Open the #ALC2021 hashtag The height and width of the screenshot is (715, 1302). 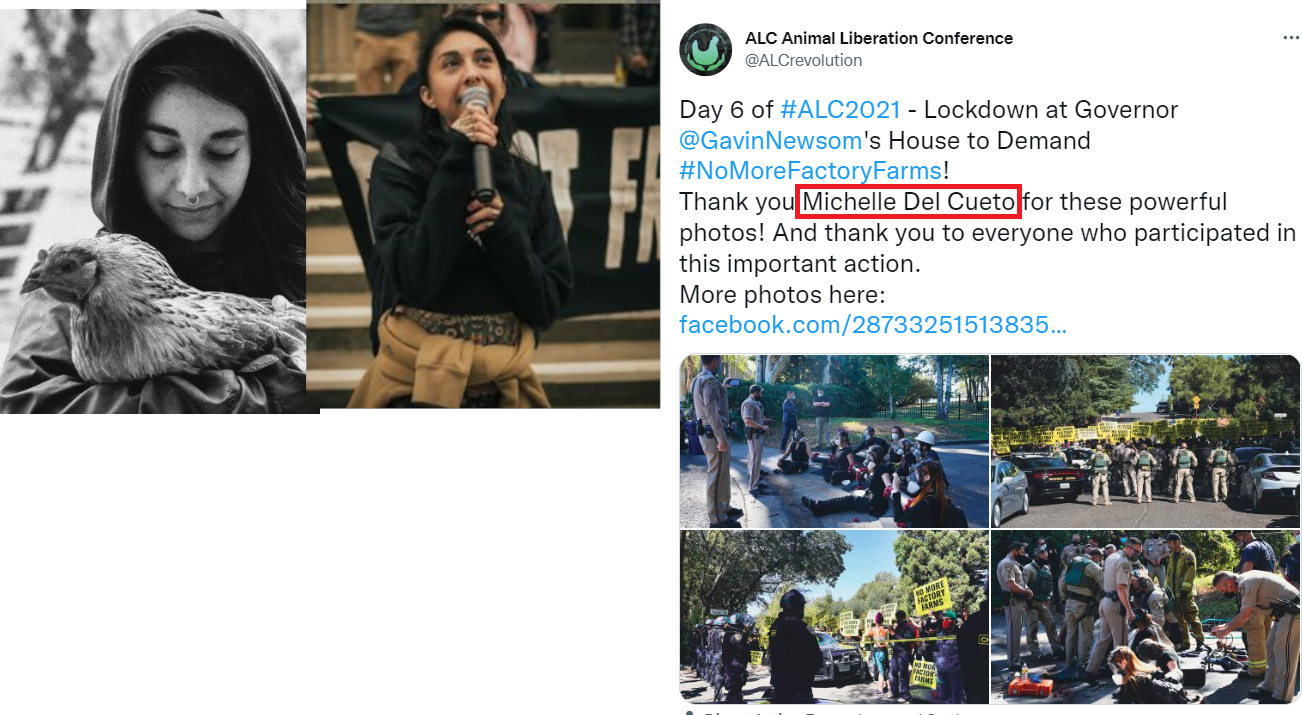tap(840, 109)
